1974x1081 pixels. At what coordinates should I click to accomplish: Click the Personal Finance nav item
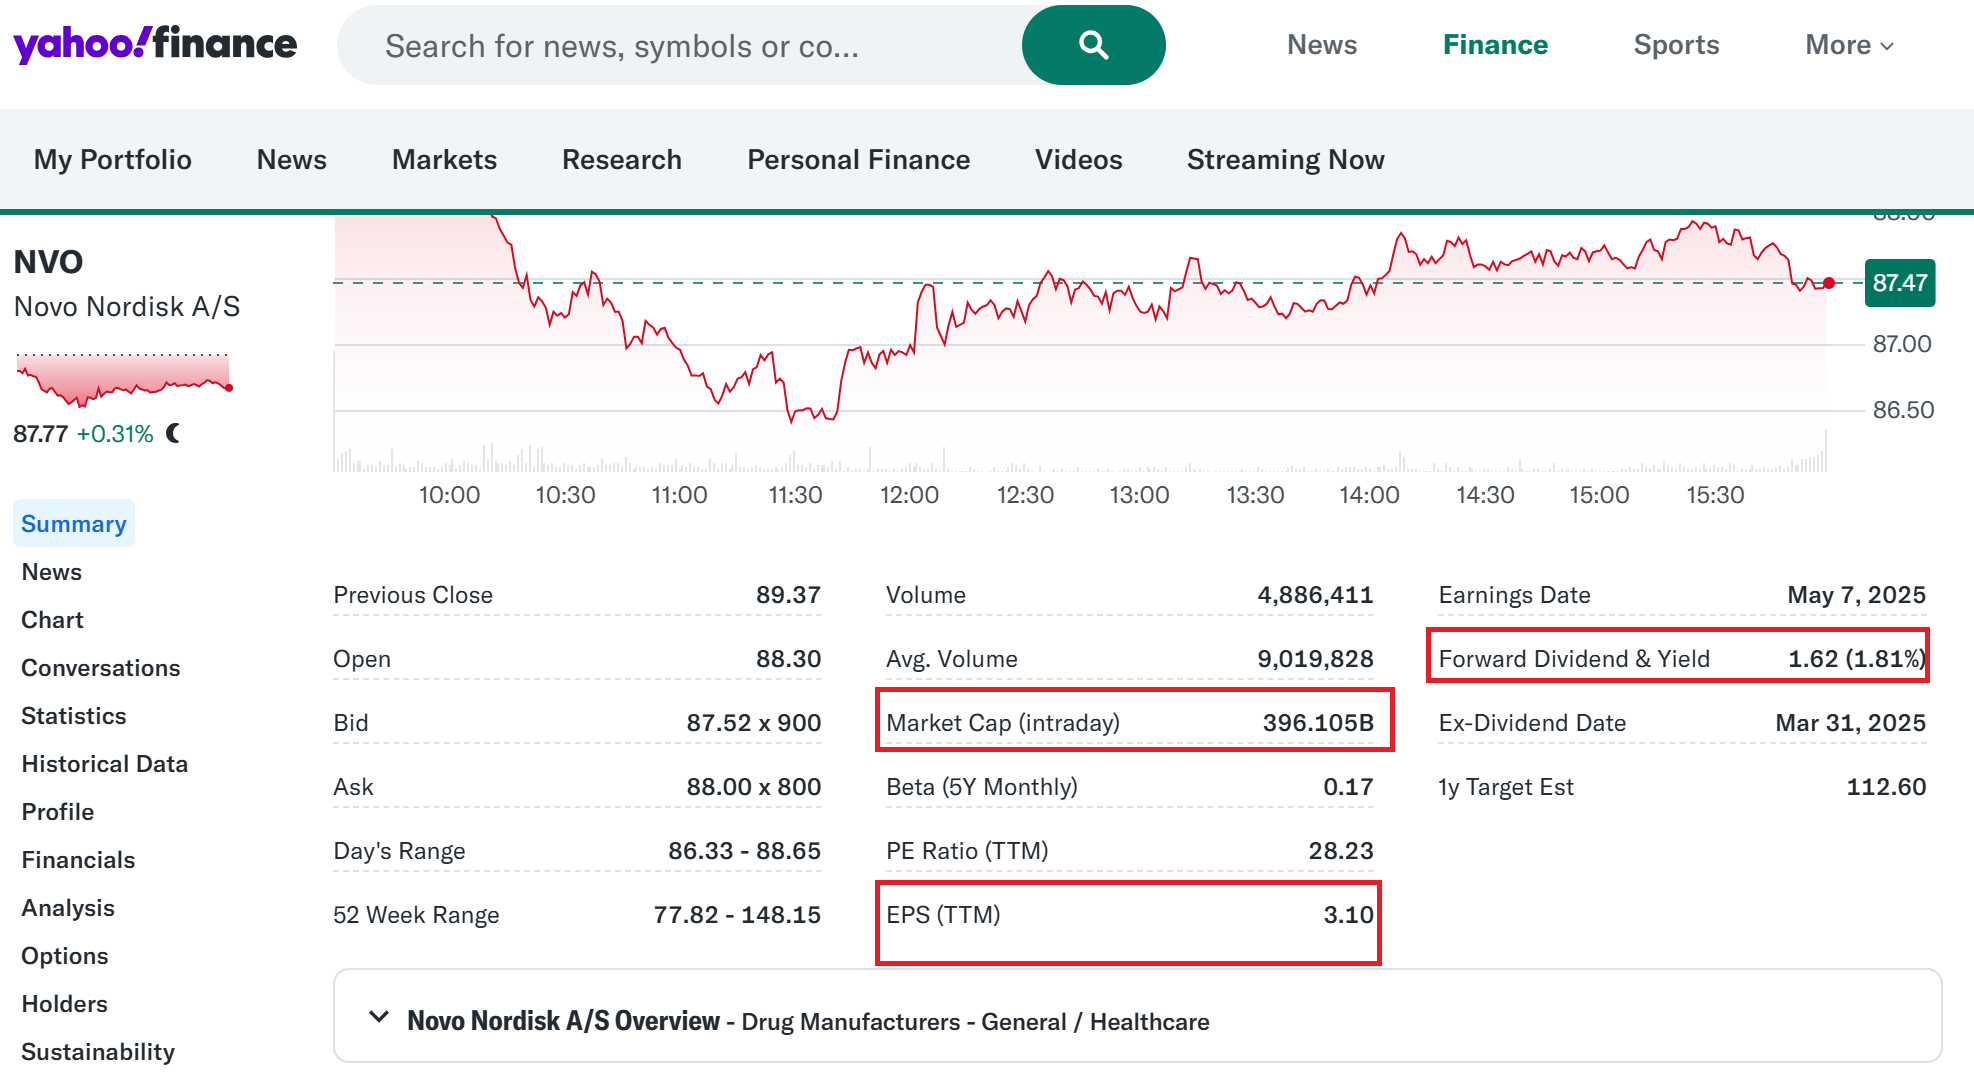(858, 160)
